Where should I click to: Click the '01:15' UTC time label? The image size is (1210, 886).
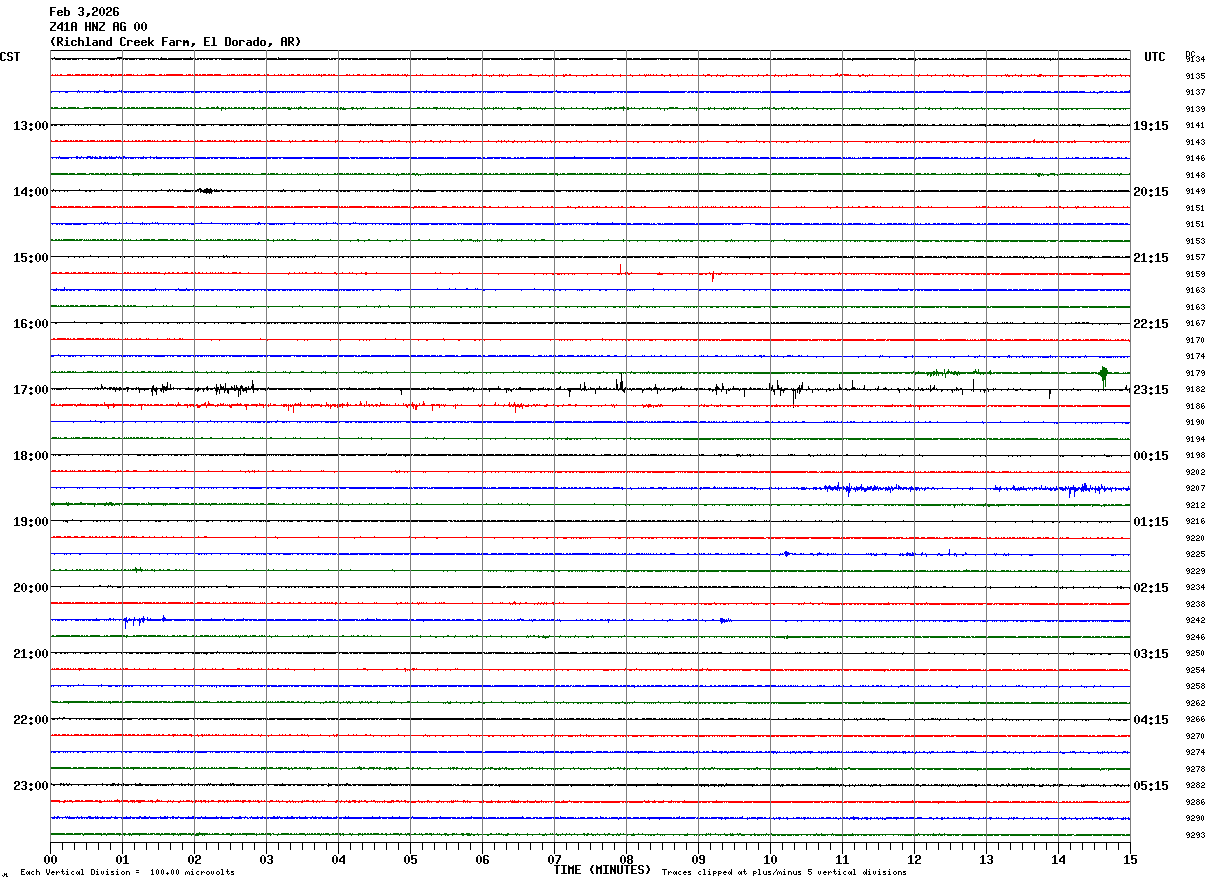coord(1151,522)
